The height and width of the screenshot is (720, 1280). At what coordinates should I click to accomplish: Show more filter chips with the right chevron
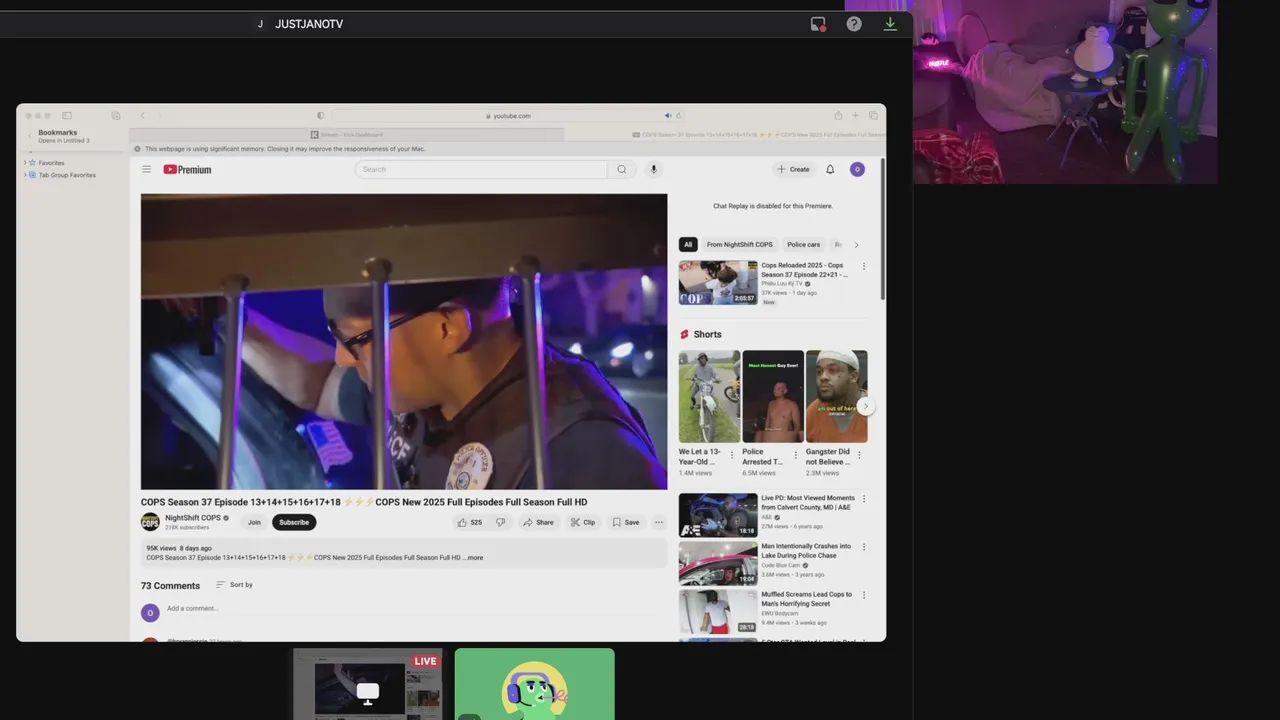(856, 245)
